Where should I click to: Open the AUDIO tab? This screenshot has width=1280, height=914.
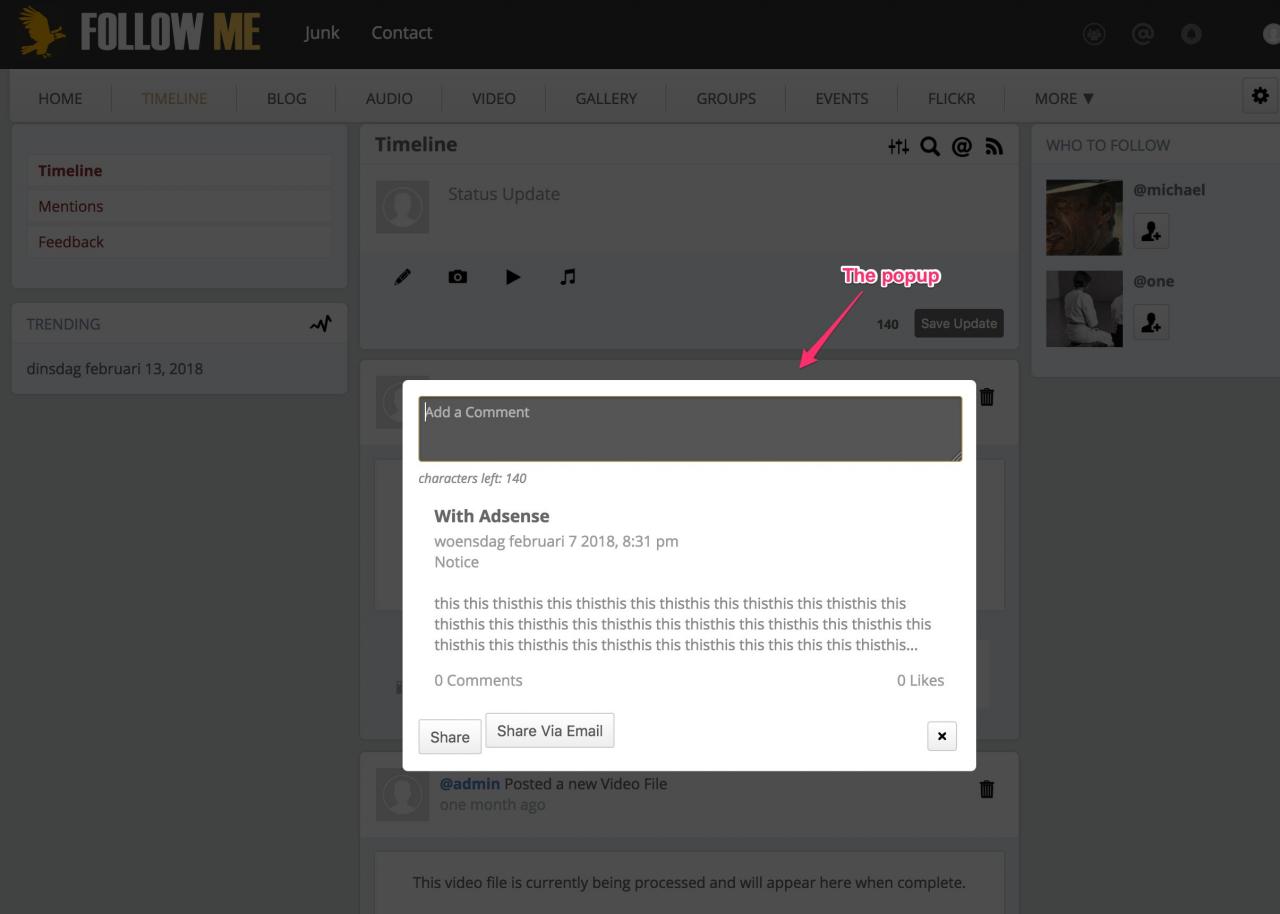point(389,98)
